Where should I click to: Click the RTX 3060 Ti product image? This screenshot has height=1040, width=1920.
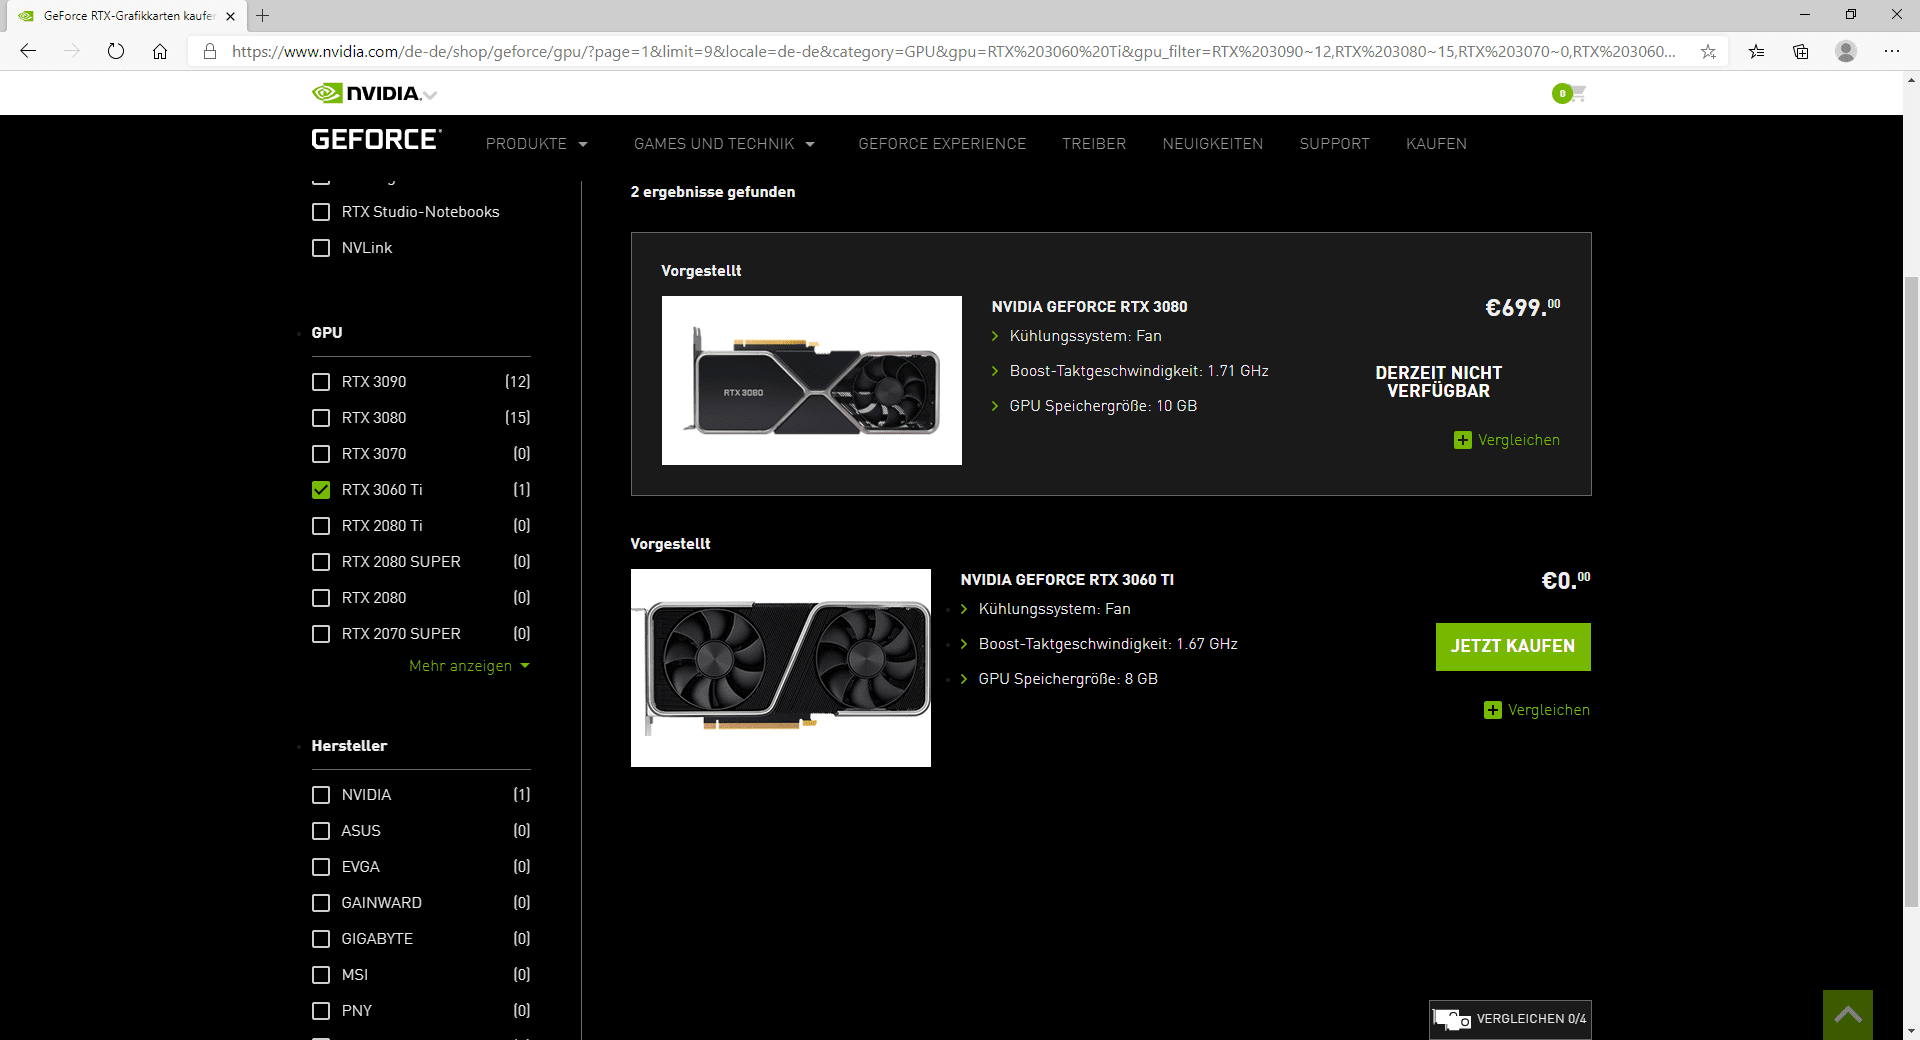coord(781,668)
